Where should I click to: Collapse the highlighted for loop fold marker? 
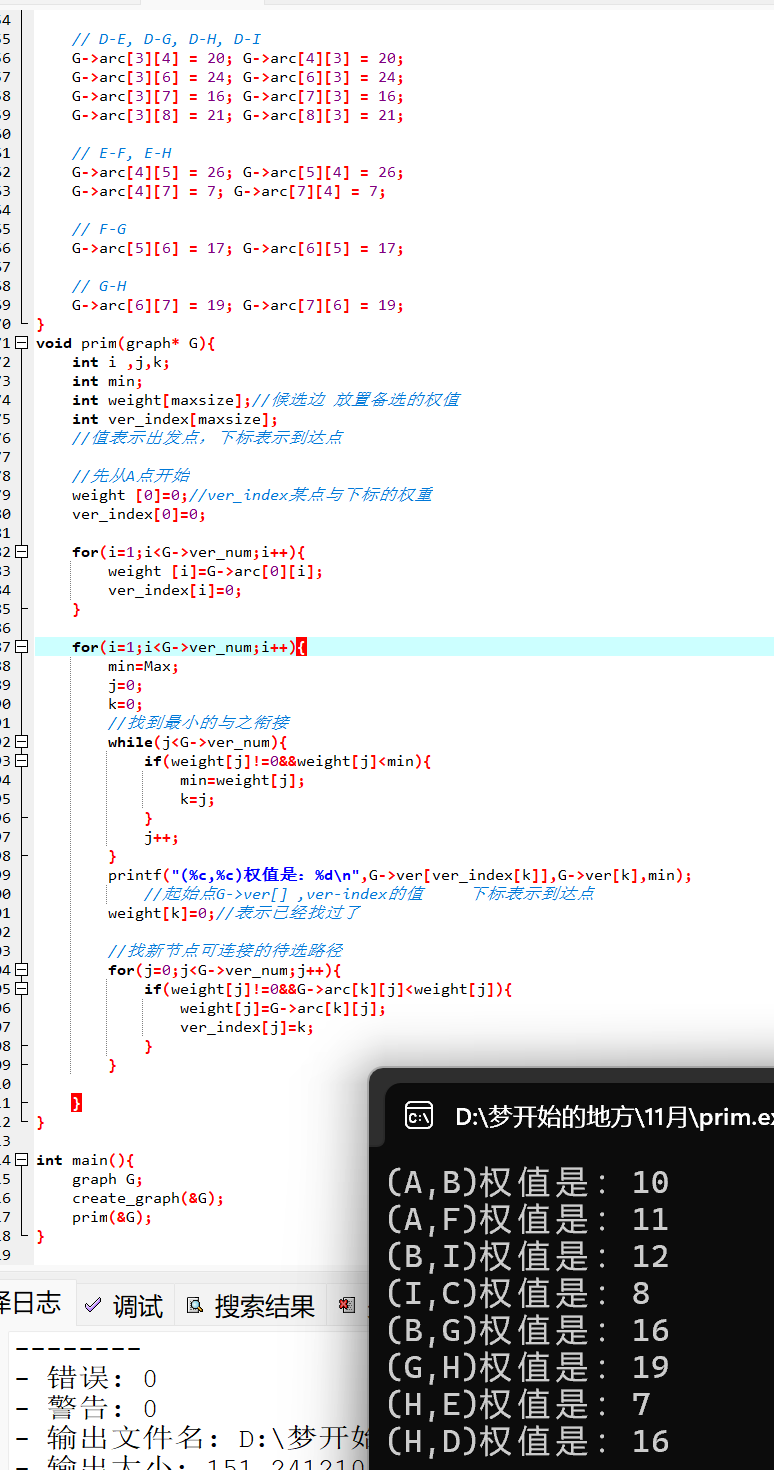click(x=21, y=647)
